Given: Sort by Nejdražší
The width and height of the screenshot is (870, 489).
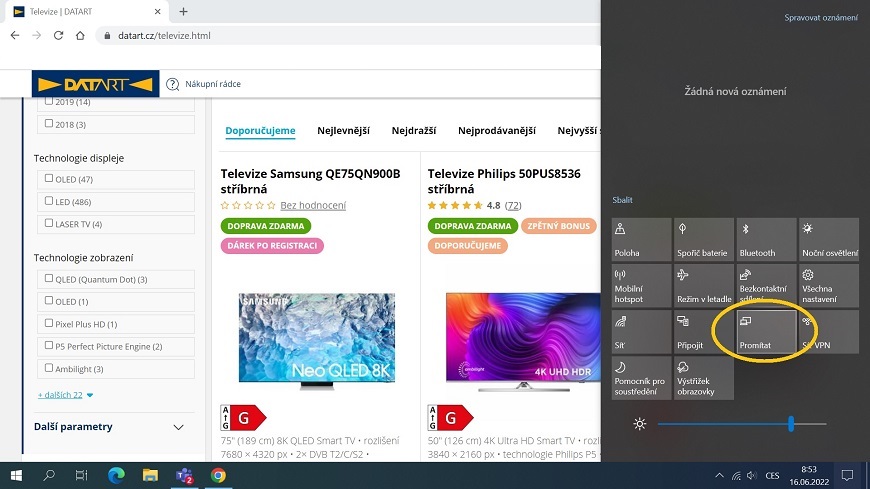Looking at the screenshot, I should 414,130.
